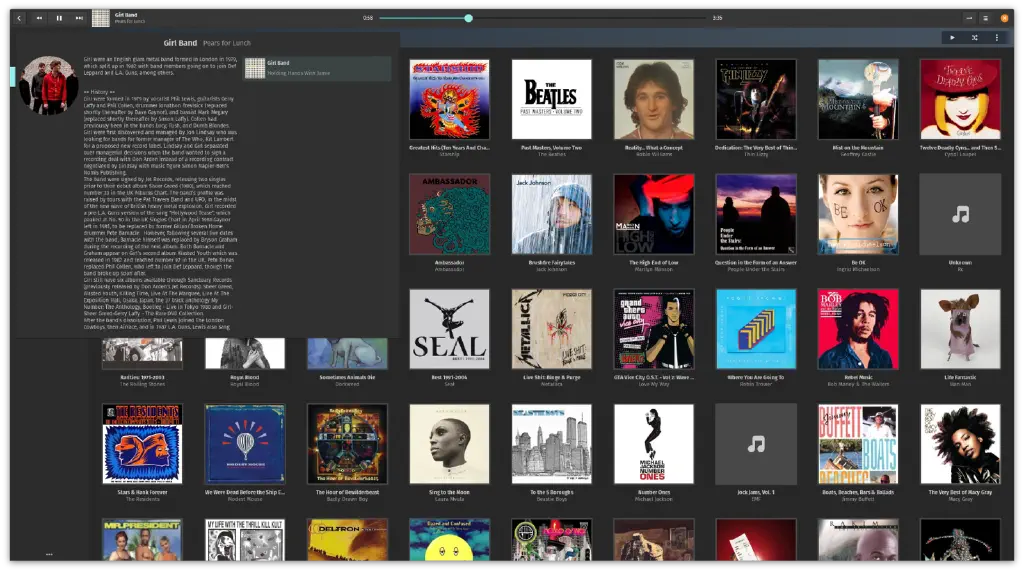Open The Residents Stars & Hank Forever

(x=142, y=444)
